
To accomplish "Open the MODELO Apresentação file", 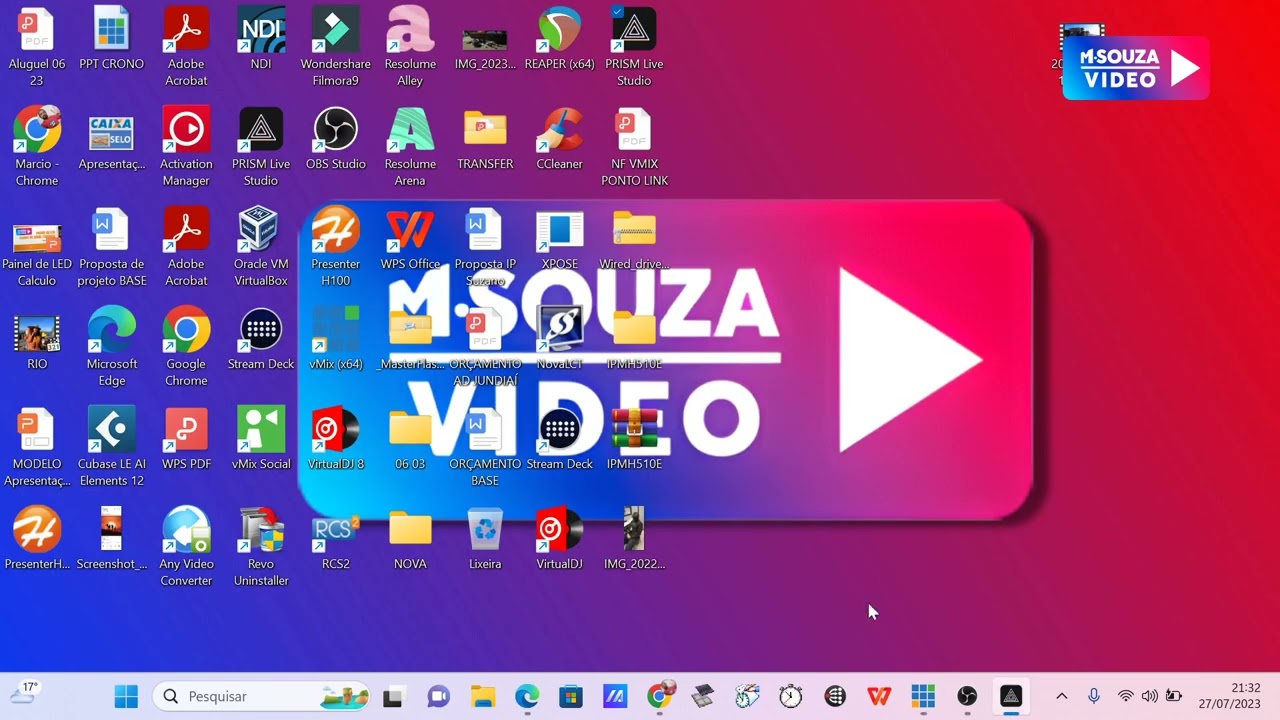I will 37,446.
